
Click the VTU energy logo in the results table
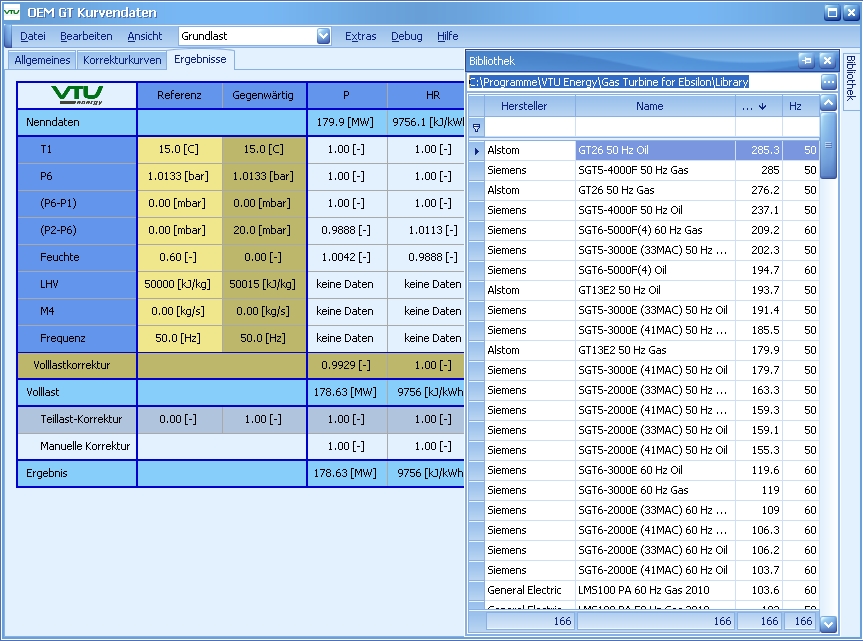tap(77, 95)
